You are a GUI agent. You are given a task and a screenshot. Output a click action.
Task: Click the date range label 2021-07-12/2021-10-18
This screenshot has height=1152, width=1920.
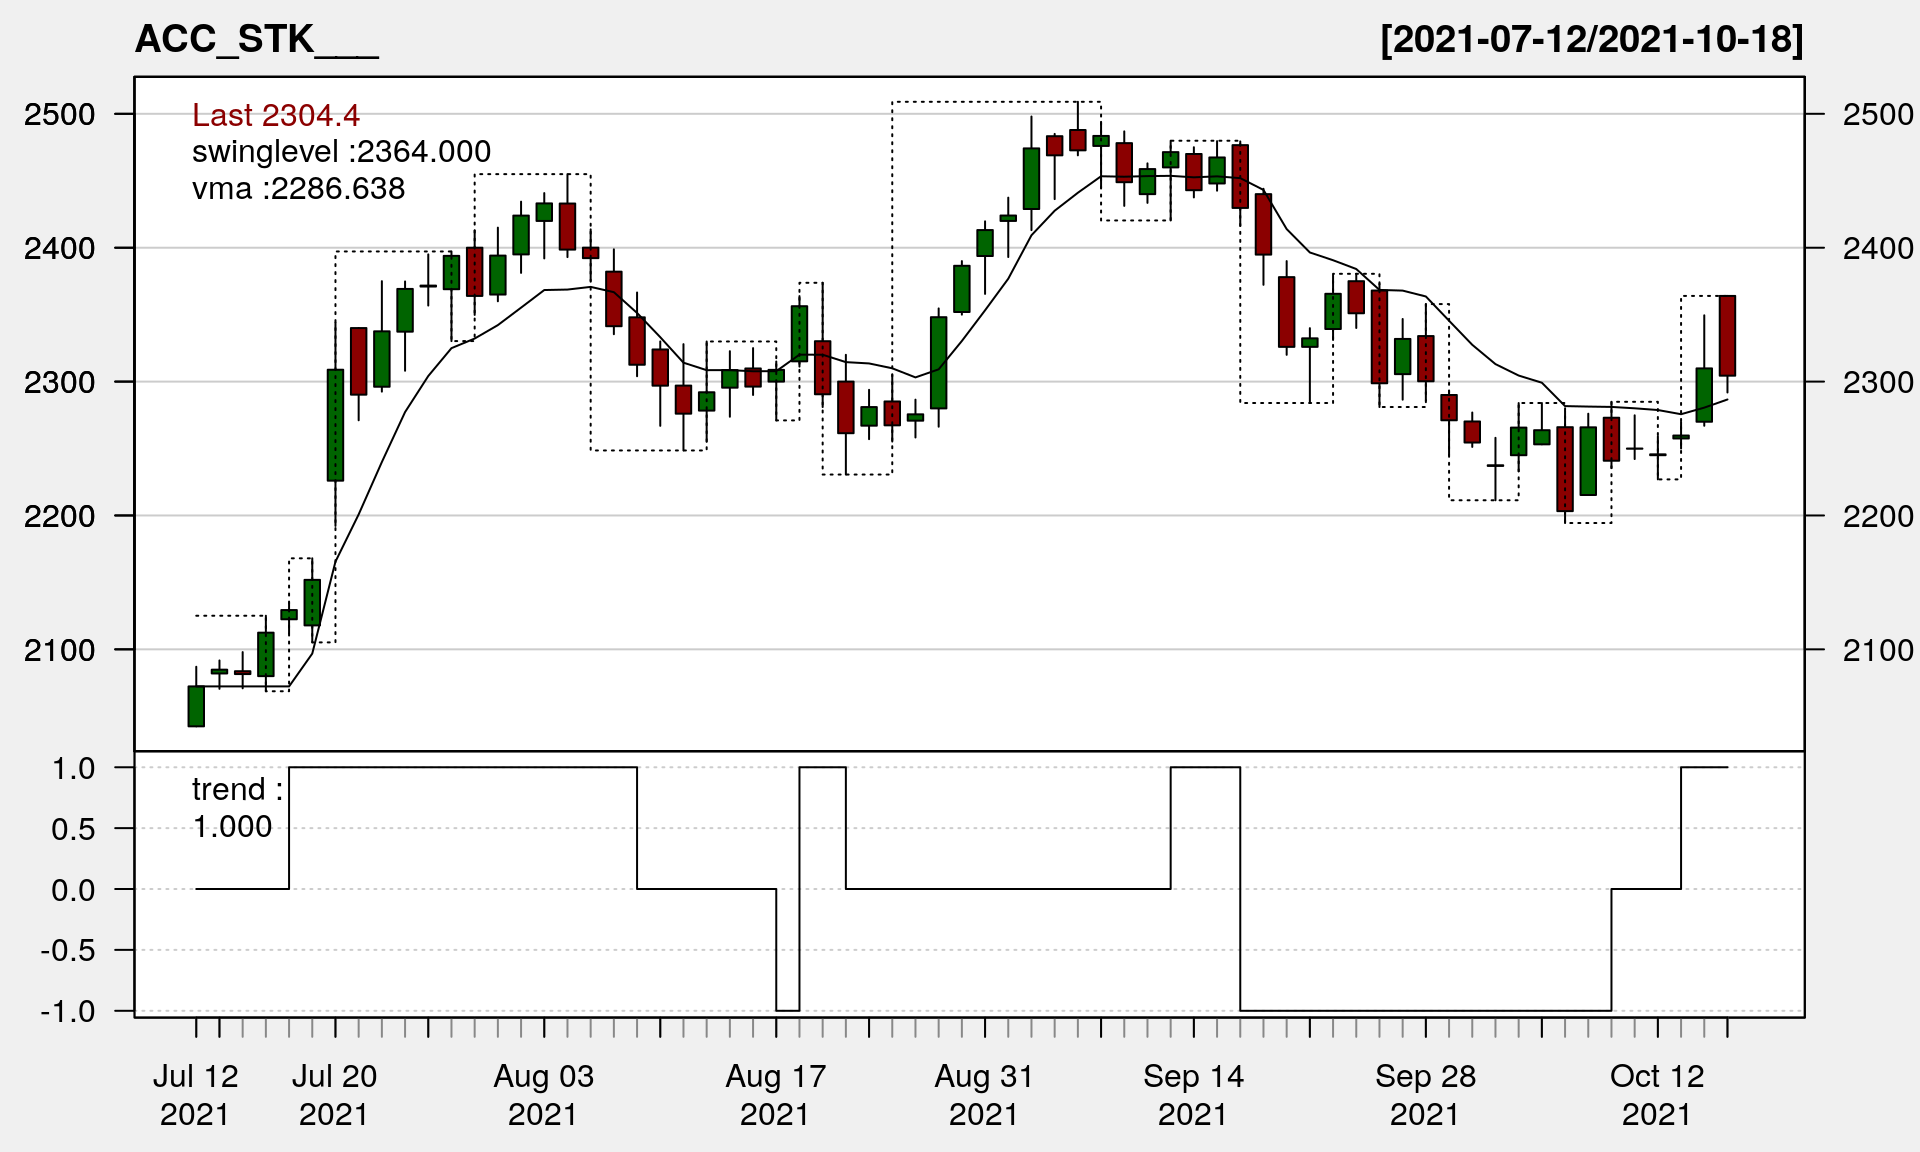click(1591, 40)
